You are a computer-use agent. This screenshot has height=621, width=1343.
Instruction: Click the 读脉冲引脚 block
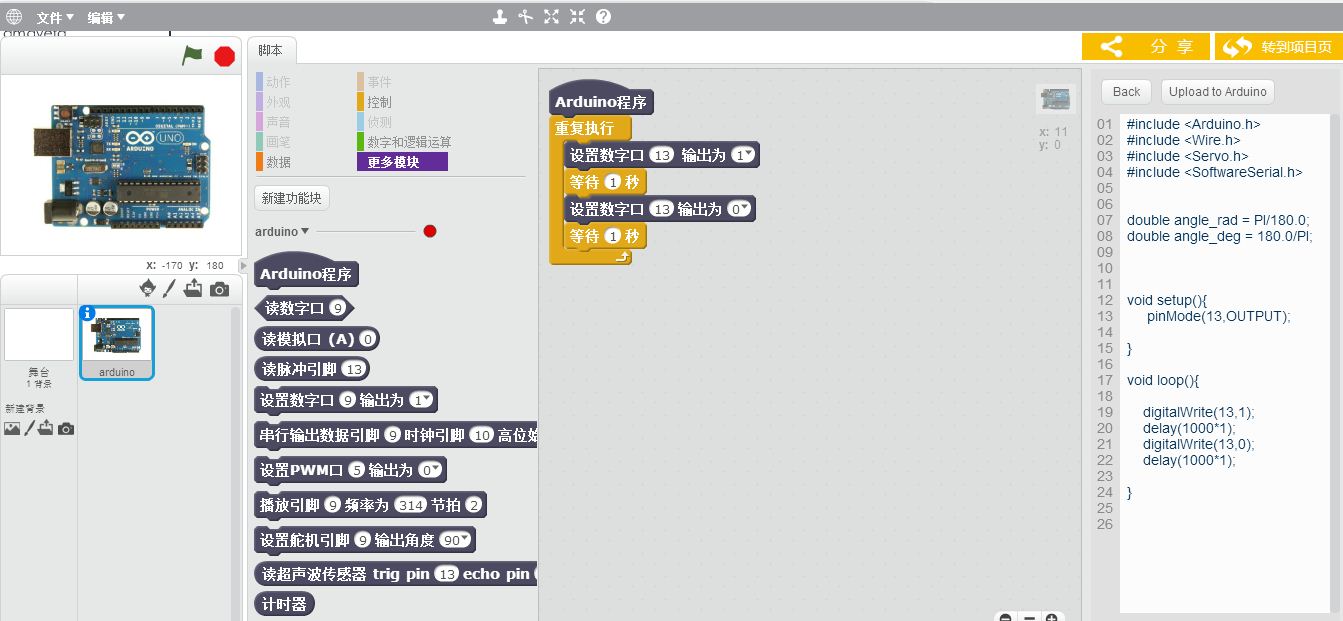coord(312,369)
